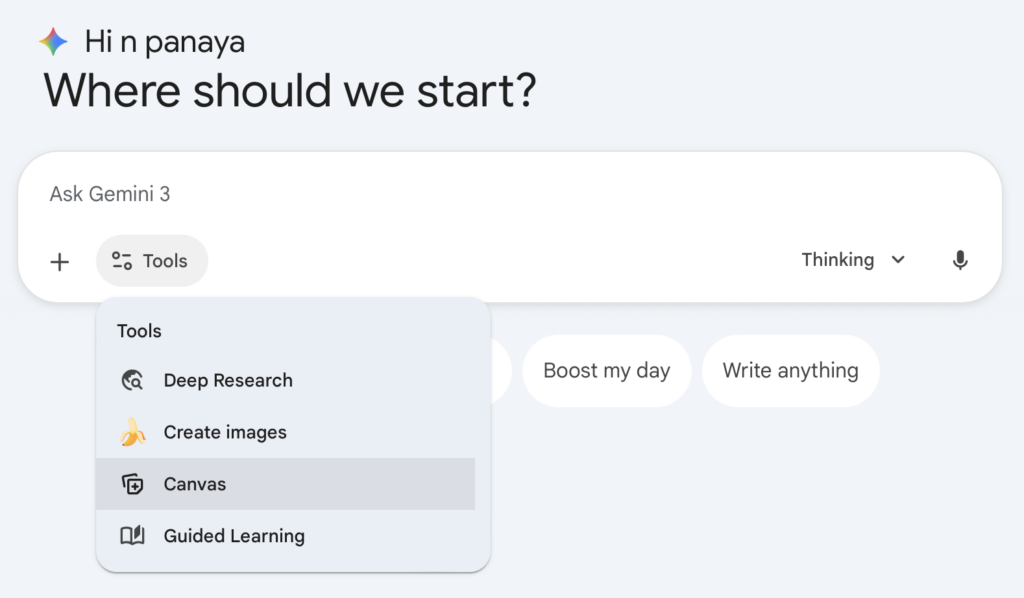
Task: Select Deep Research in the Tools menu
Action: point(228,380)
